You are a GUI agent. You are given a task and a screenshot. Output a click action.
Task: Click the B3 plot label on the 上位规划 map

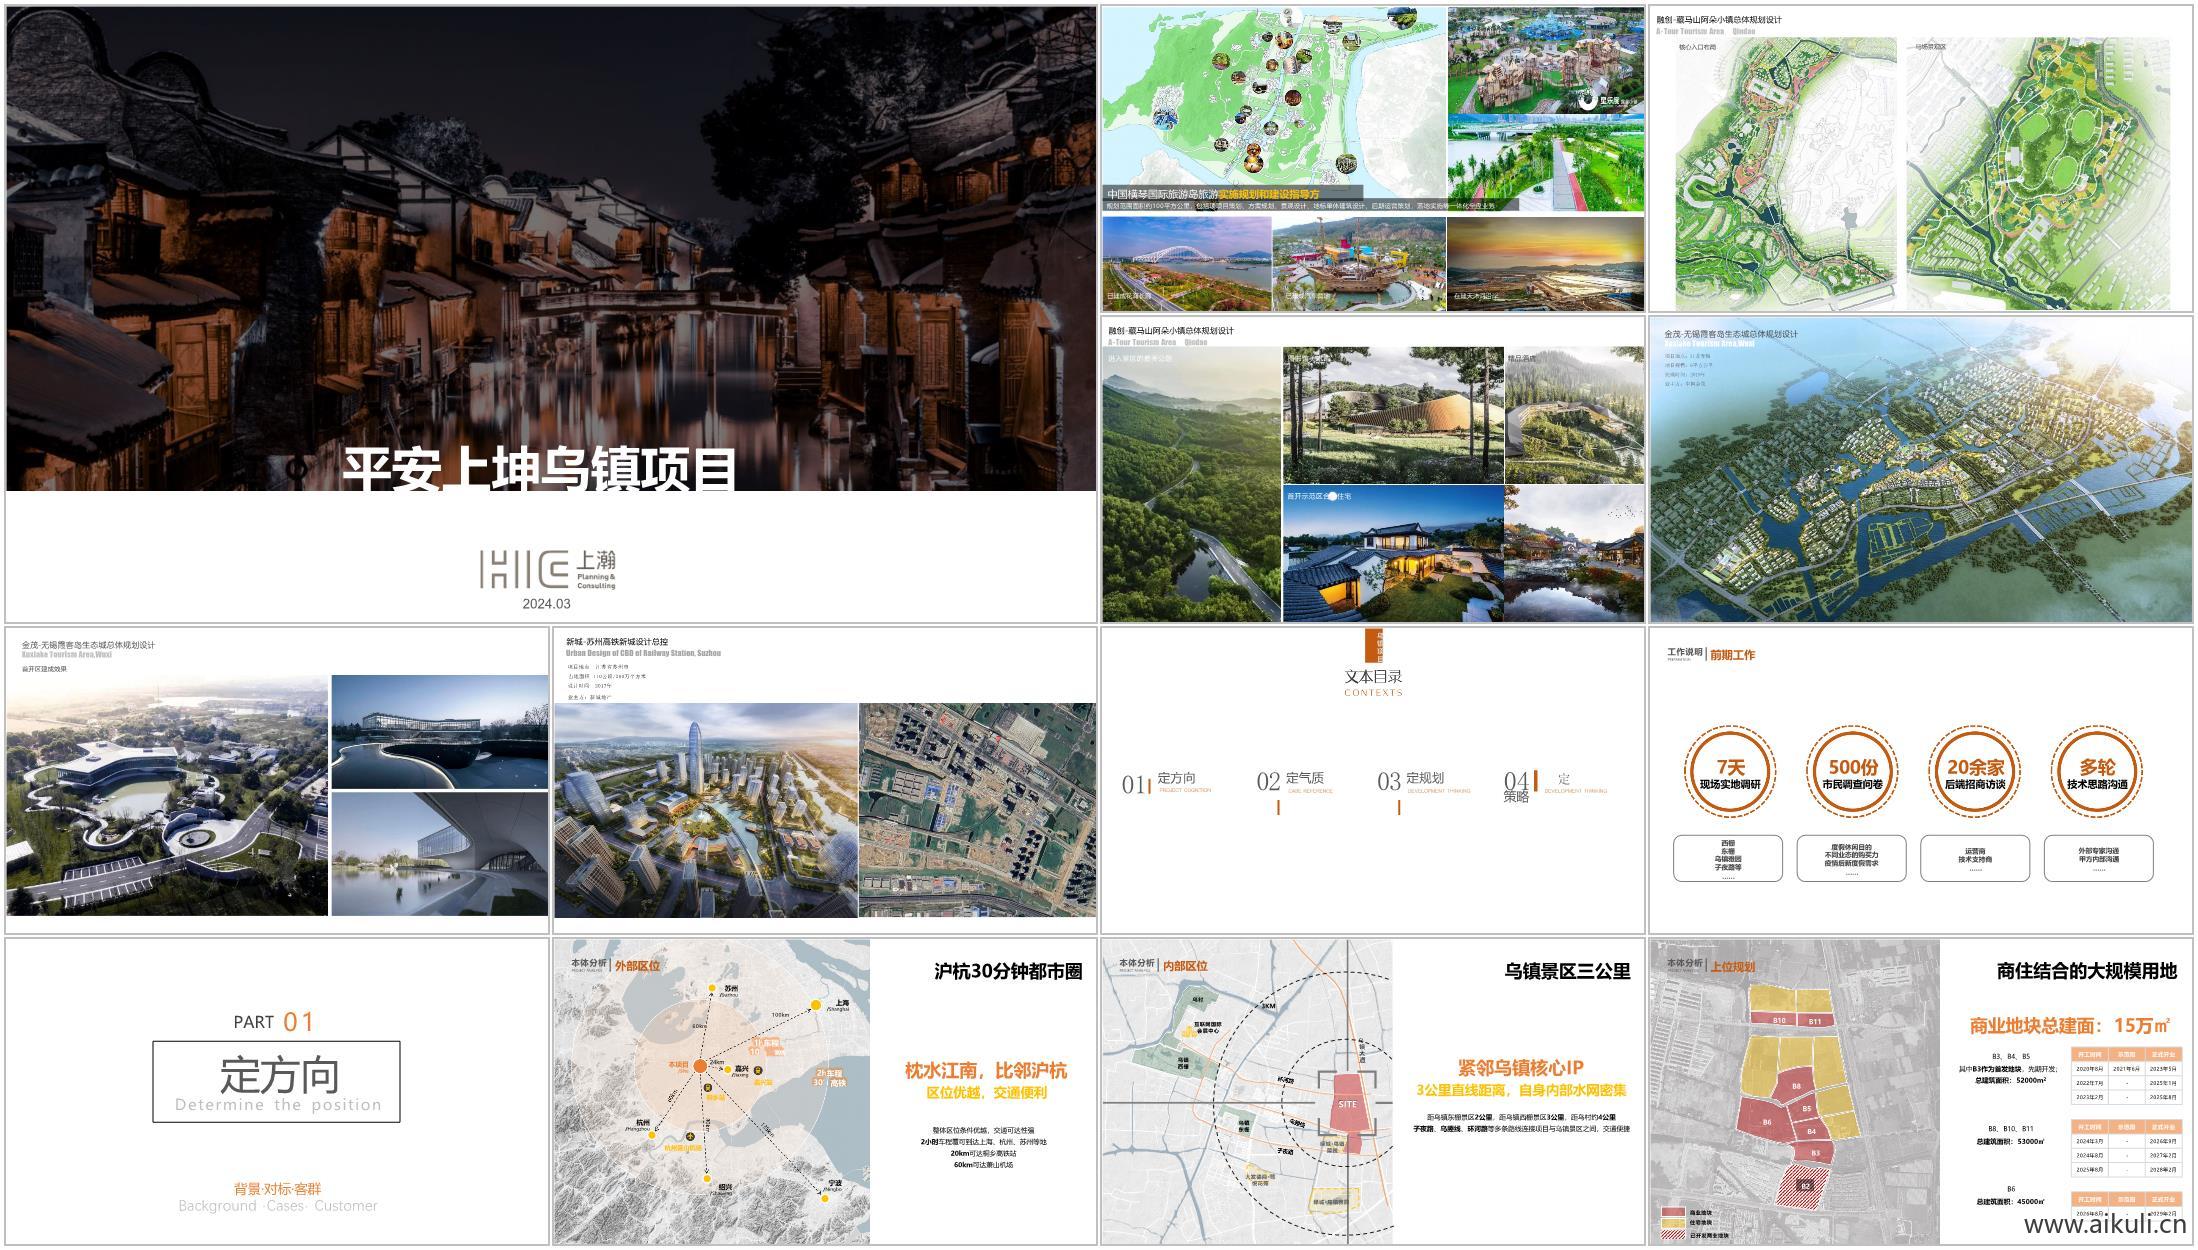tap(1815, 1152)
